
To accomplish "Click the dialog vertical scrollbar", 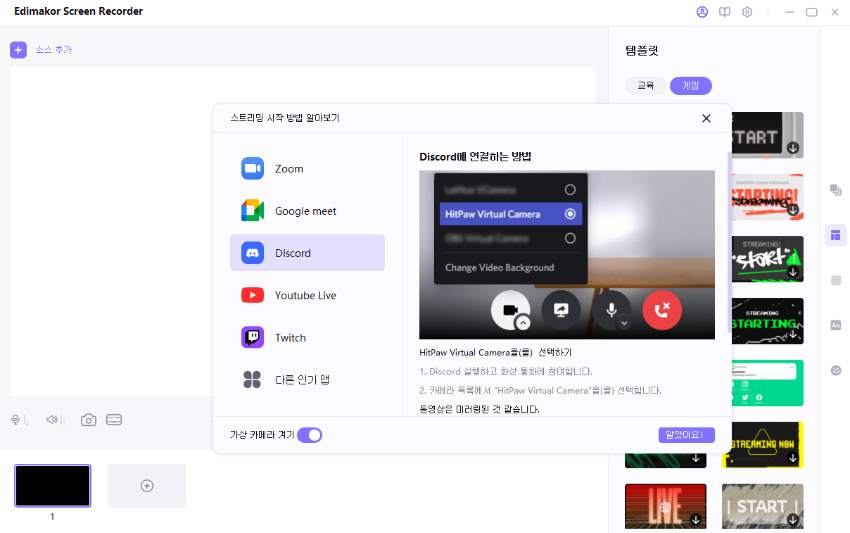I will click(x=729, y=242).
